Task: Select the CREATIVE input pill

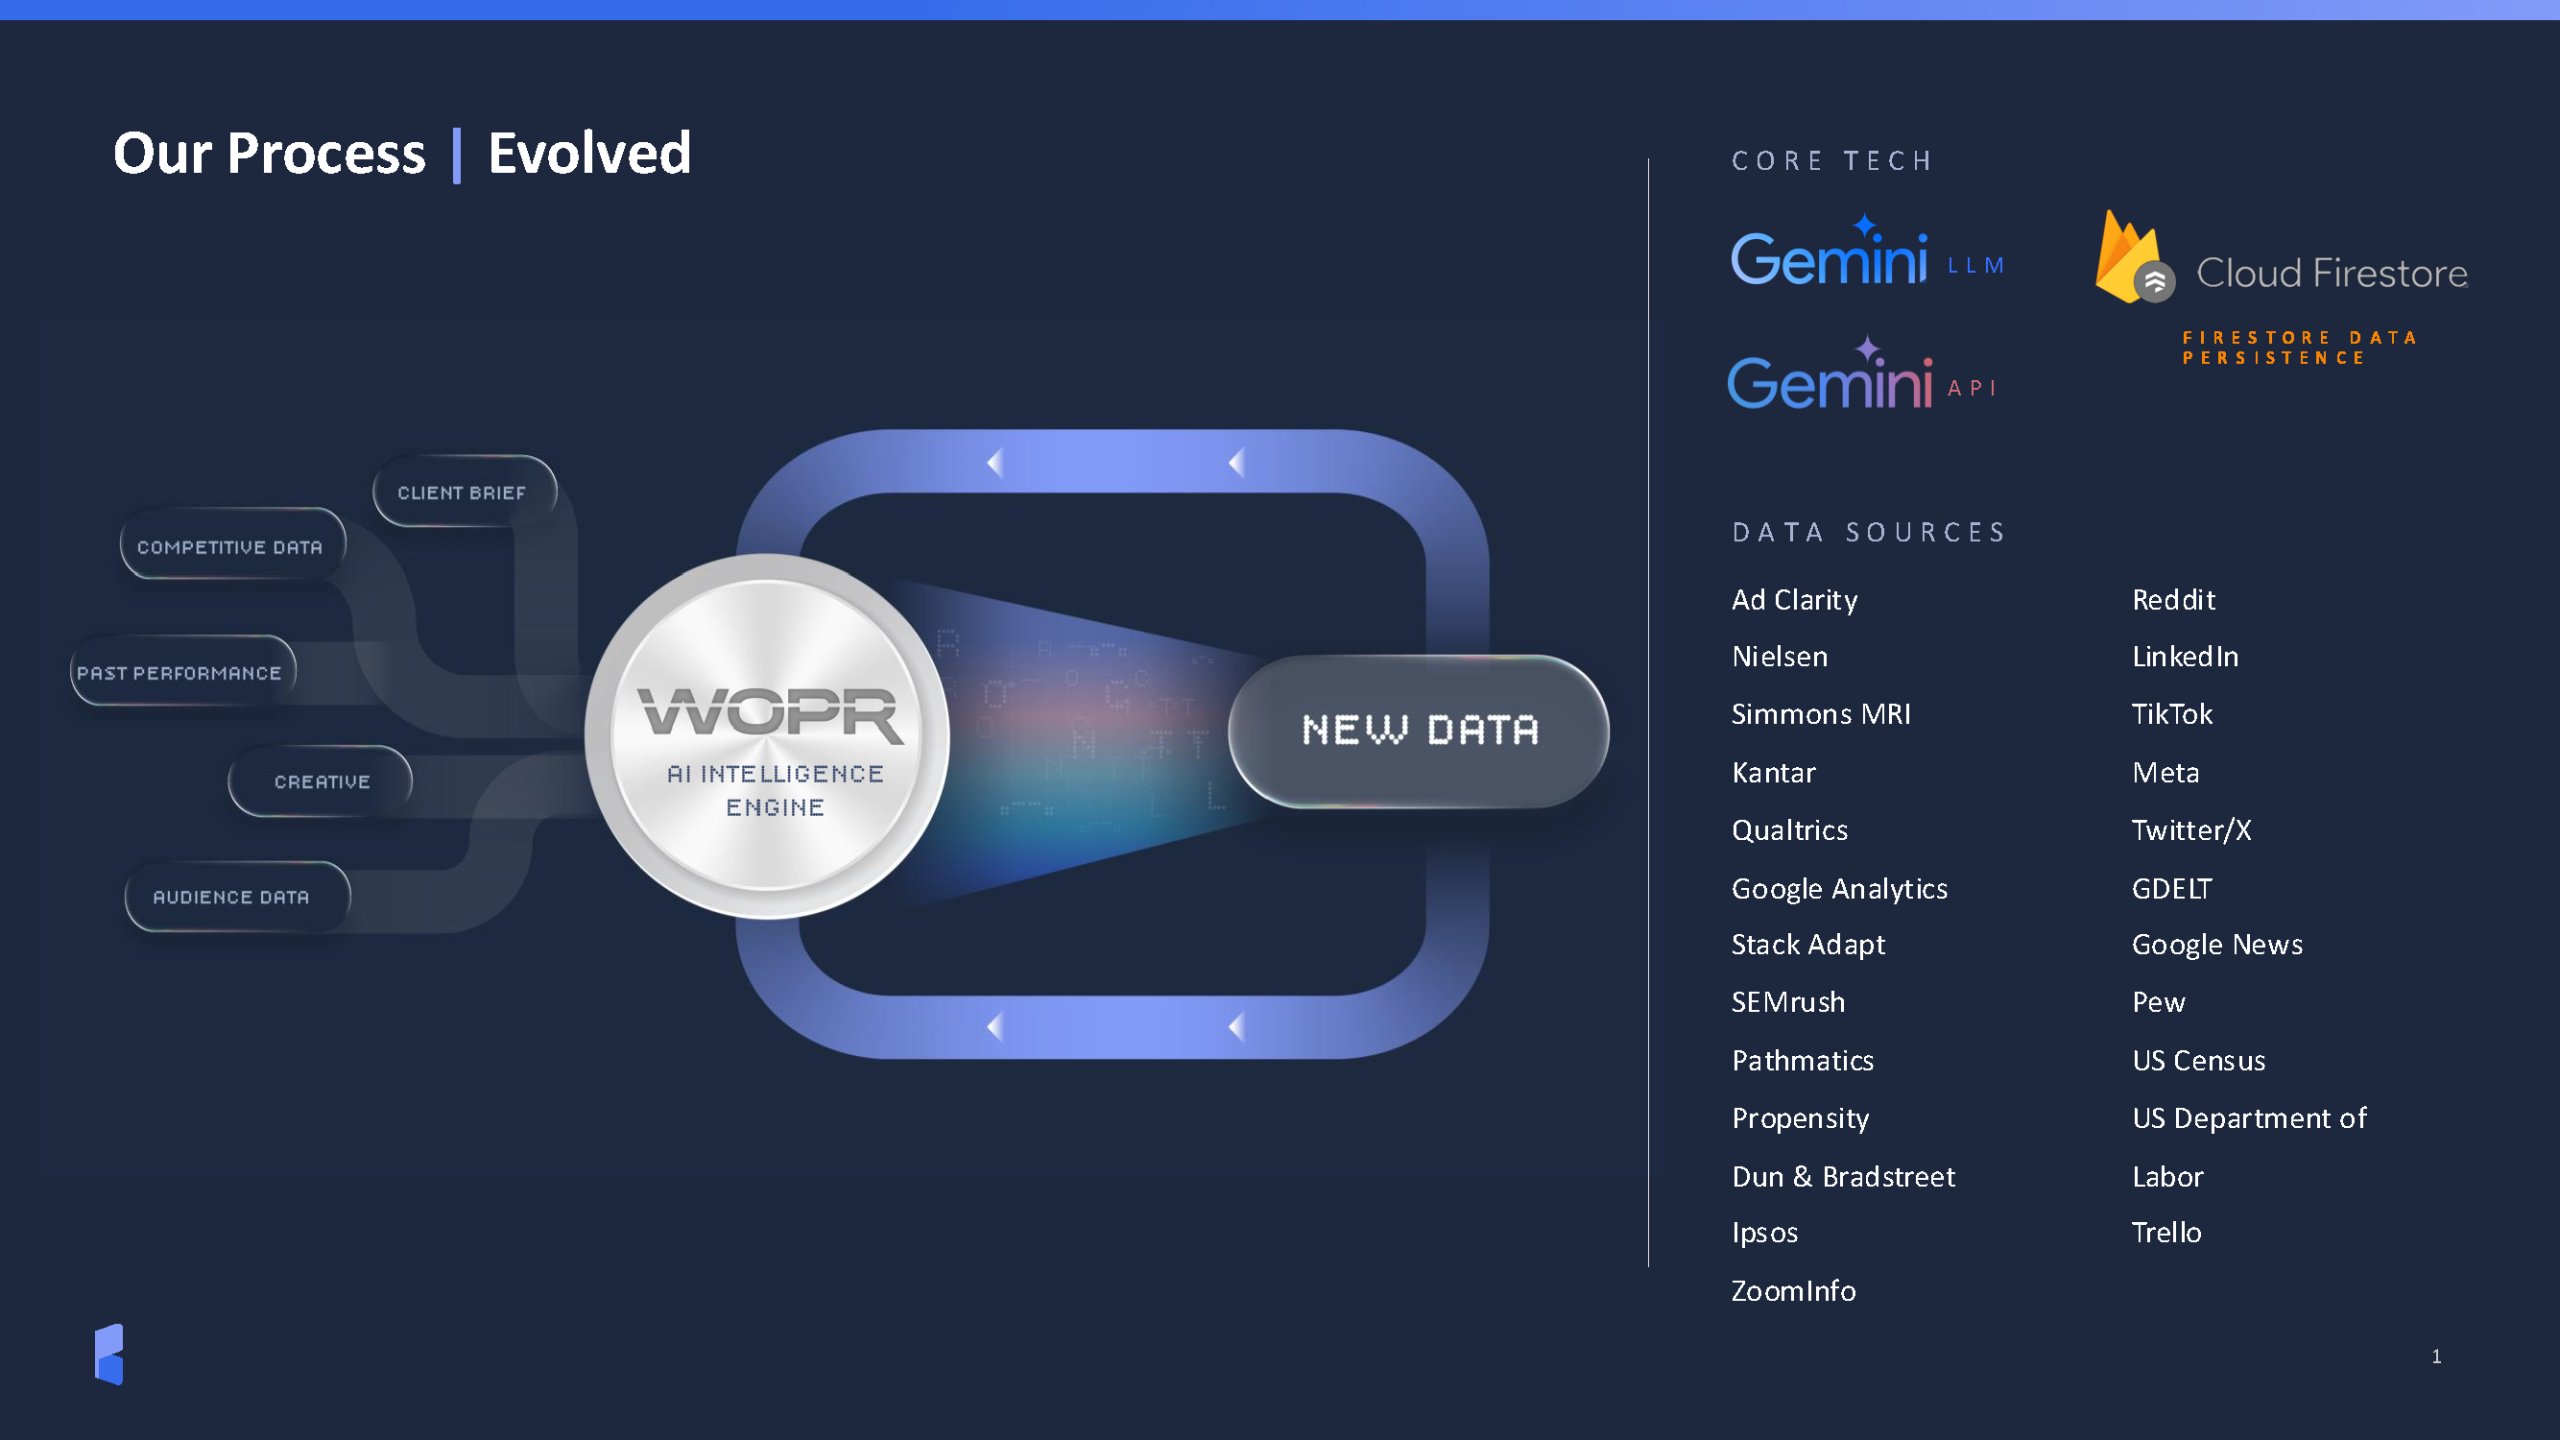Action: 322,782
